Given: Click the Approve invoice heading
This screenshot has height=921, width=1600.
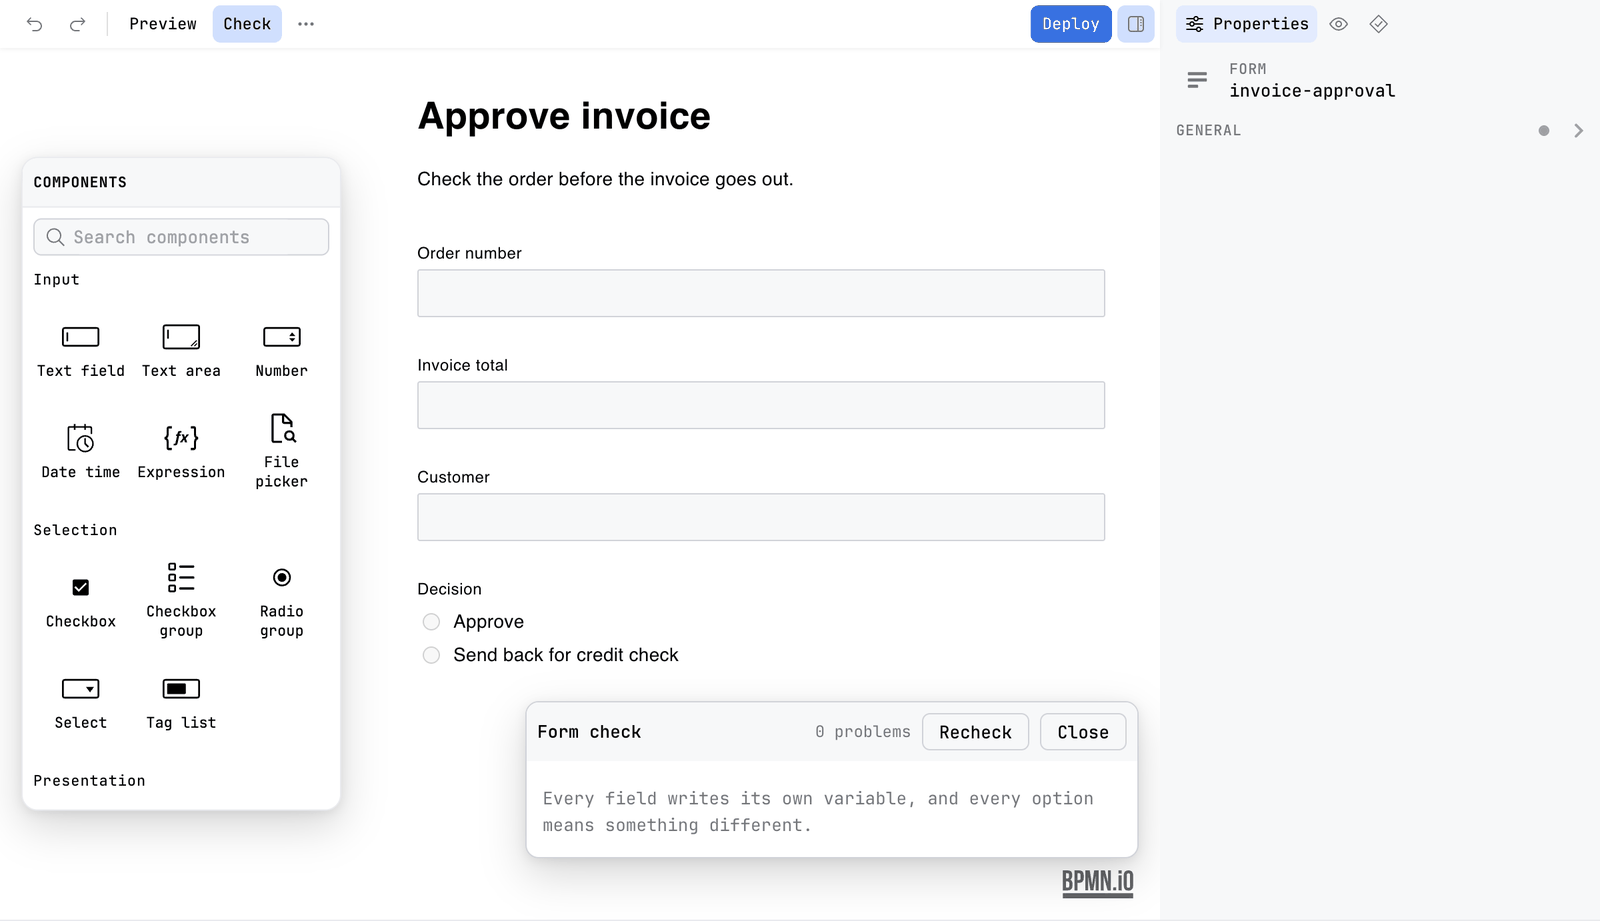Looking at the screenshot, I should [564, 116].
